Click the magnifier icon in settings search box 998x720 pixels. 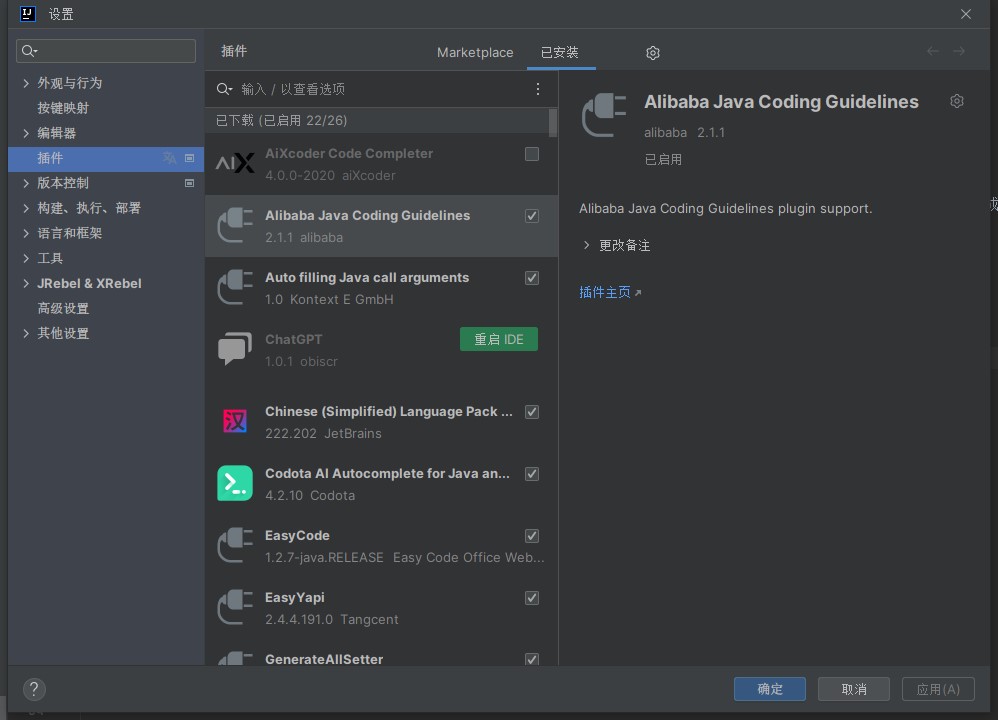coord(29,51)
